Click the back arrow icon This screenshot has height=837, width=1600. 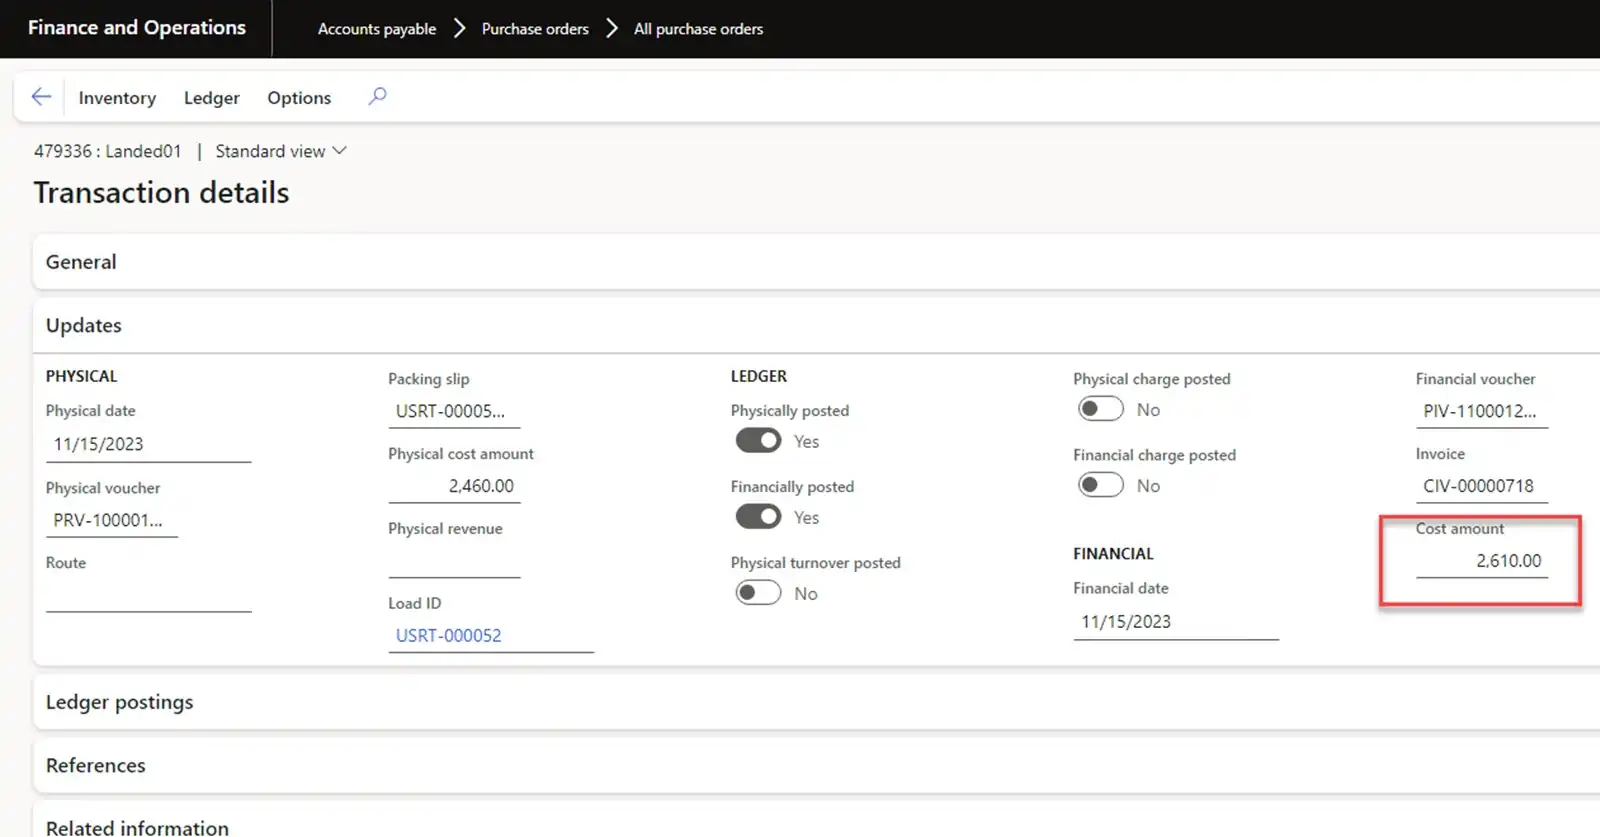pyautogui.click(x=41, y=97)
